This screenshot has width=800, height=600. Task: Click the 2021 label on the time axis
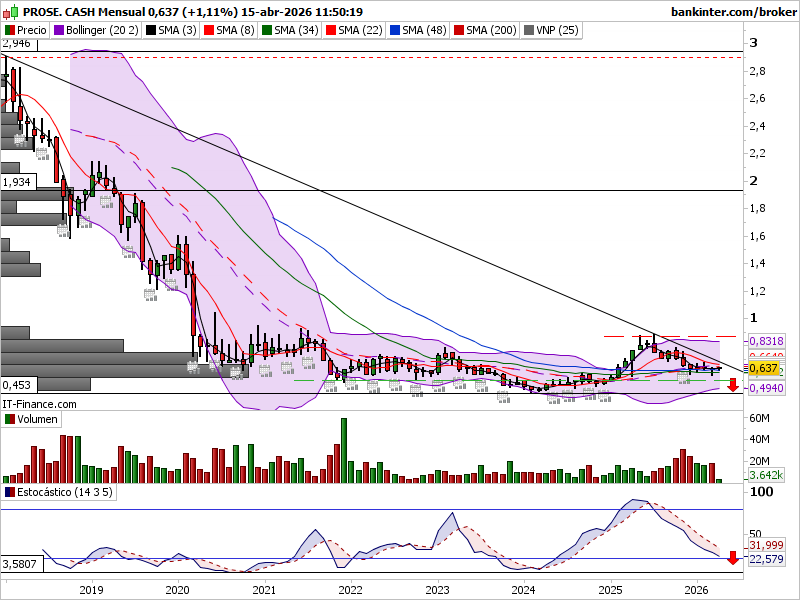(x=264, y=590)
